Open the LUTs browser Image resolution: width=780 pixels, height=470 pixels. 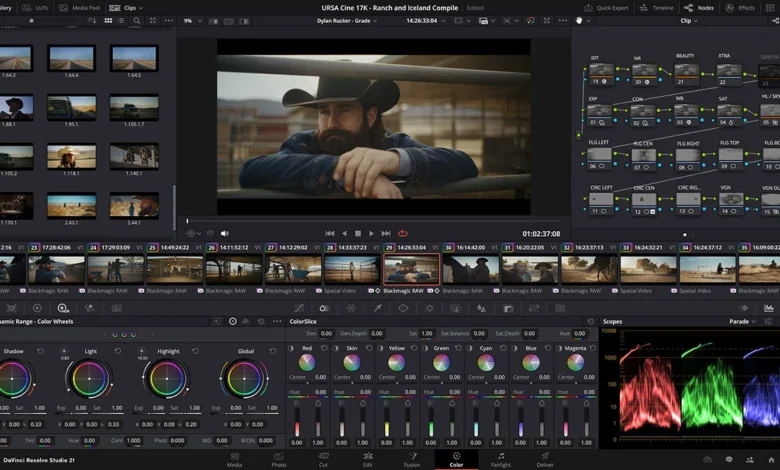click(38, 7)
